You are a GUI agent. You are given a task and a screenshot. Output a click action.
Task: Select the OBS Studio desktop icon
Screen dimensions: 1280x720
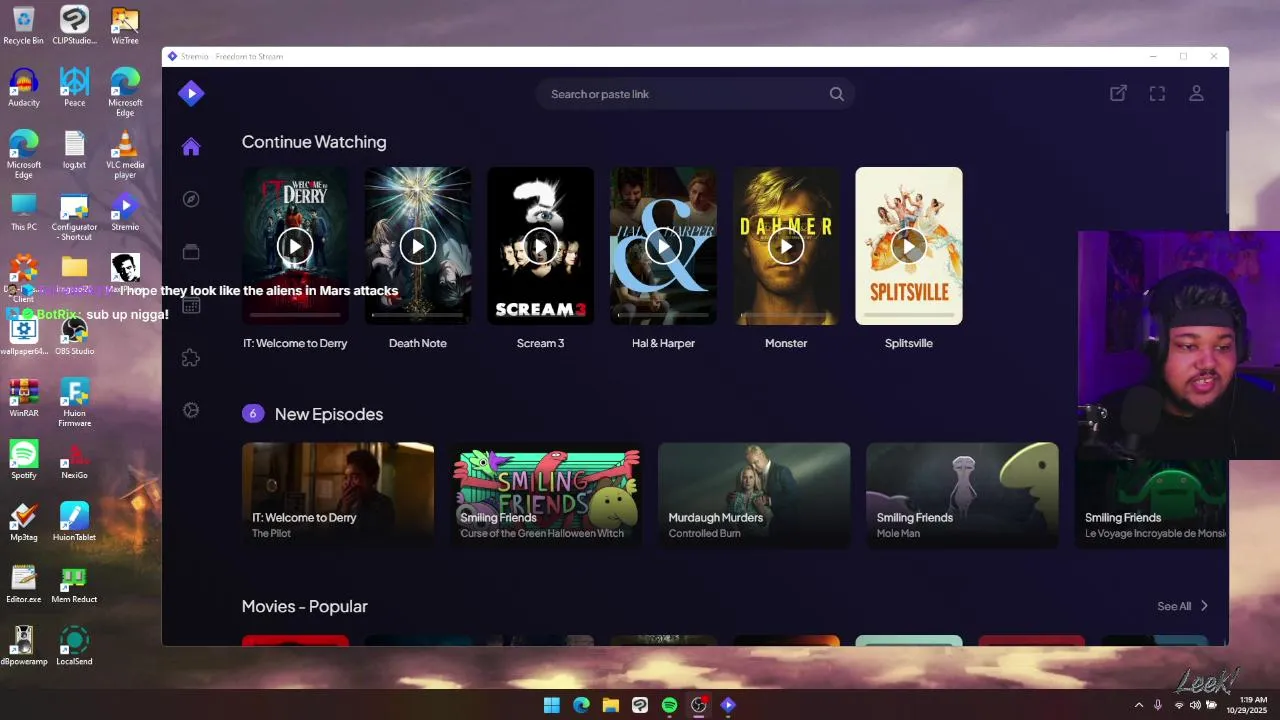pyautogui.click(x=74, y=336)
